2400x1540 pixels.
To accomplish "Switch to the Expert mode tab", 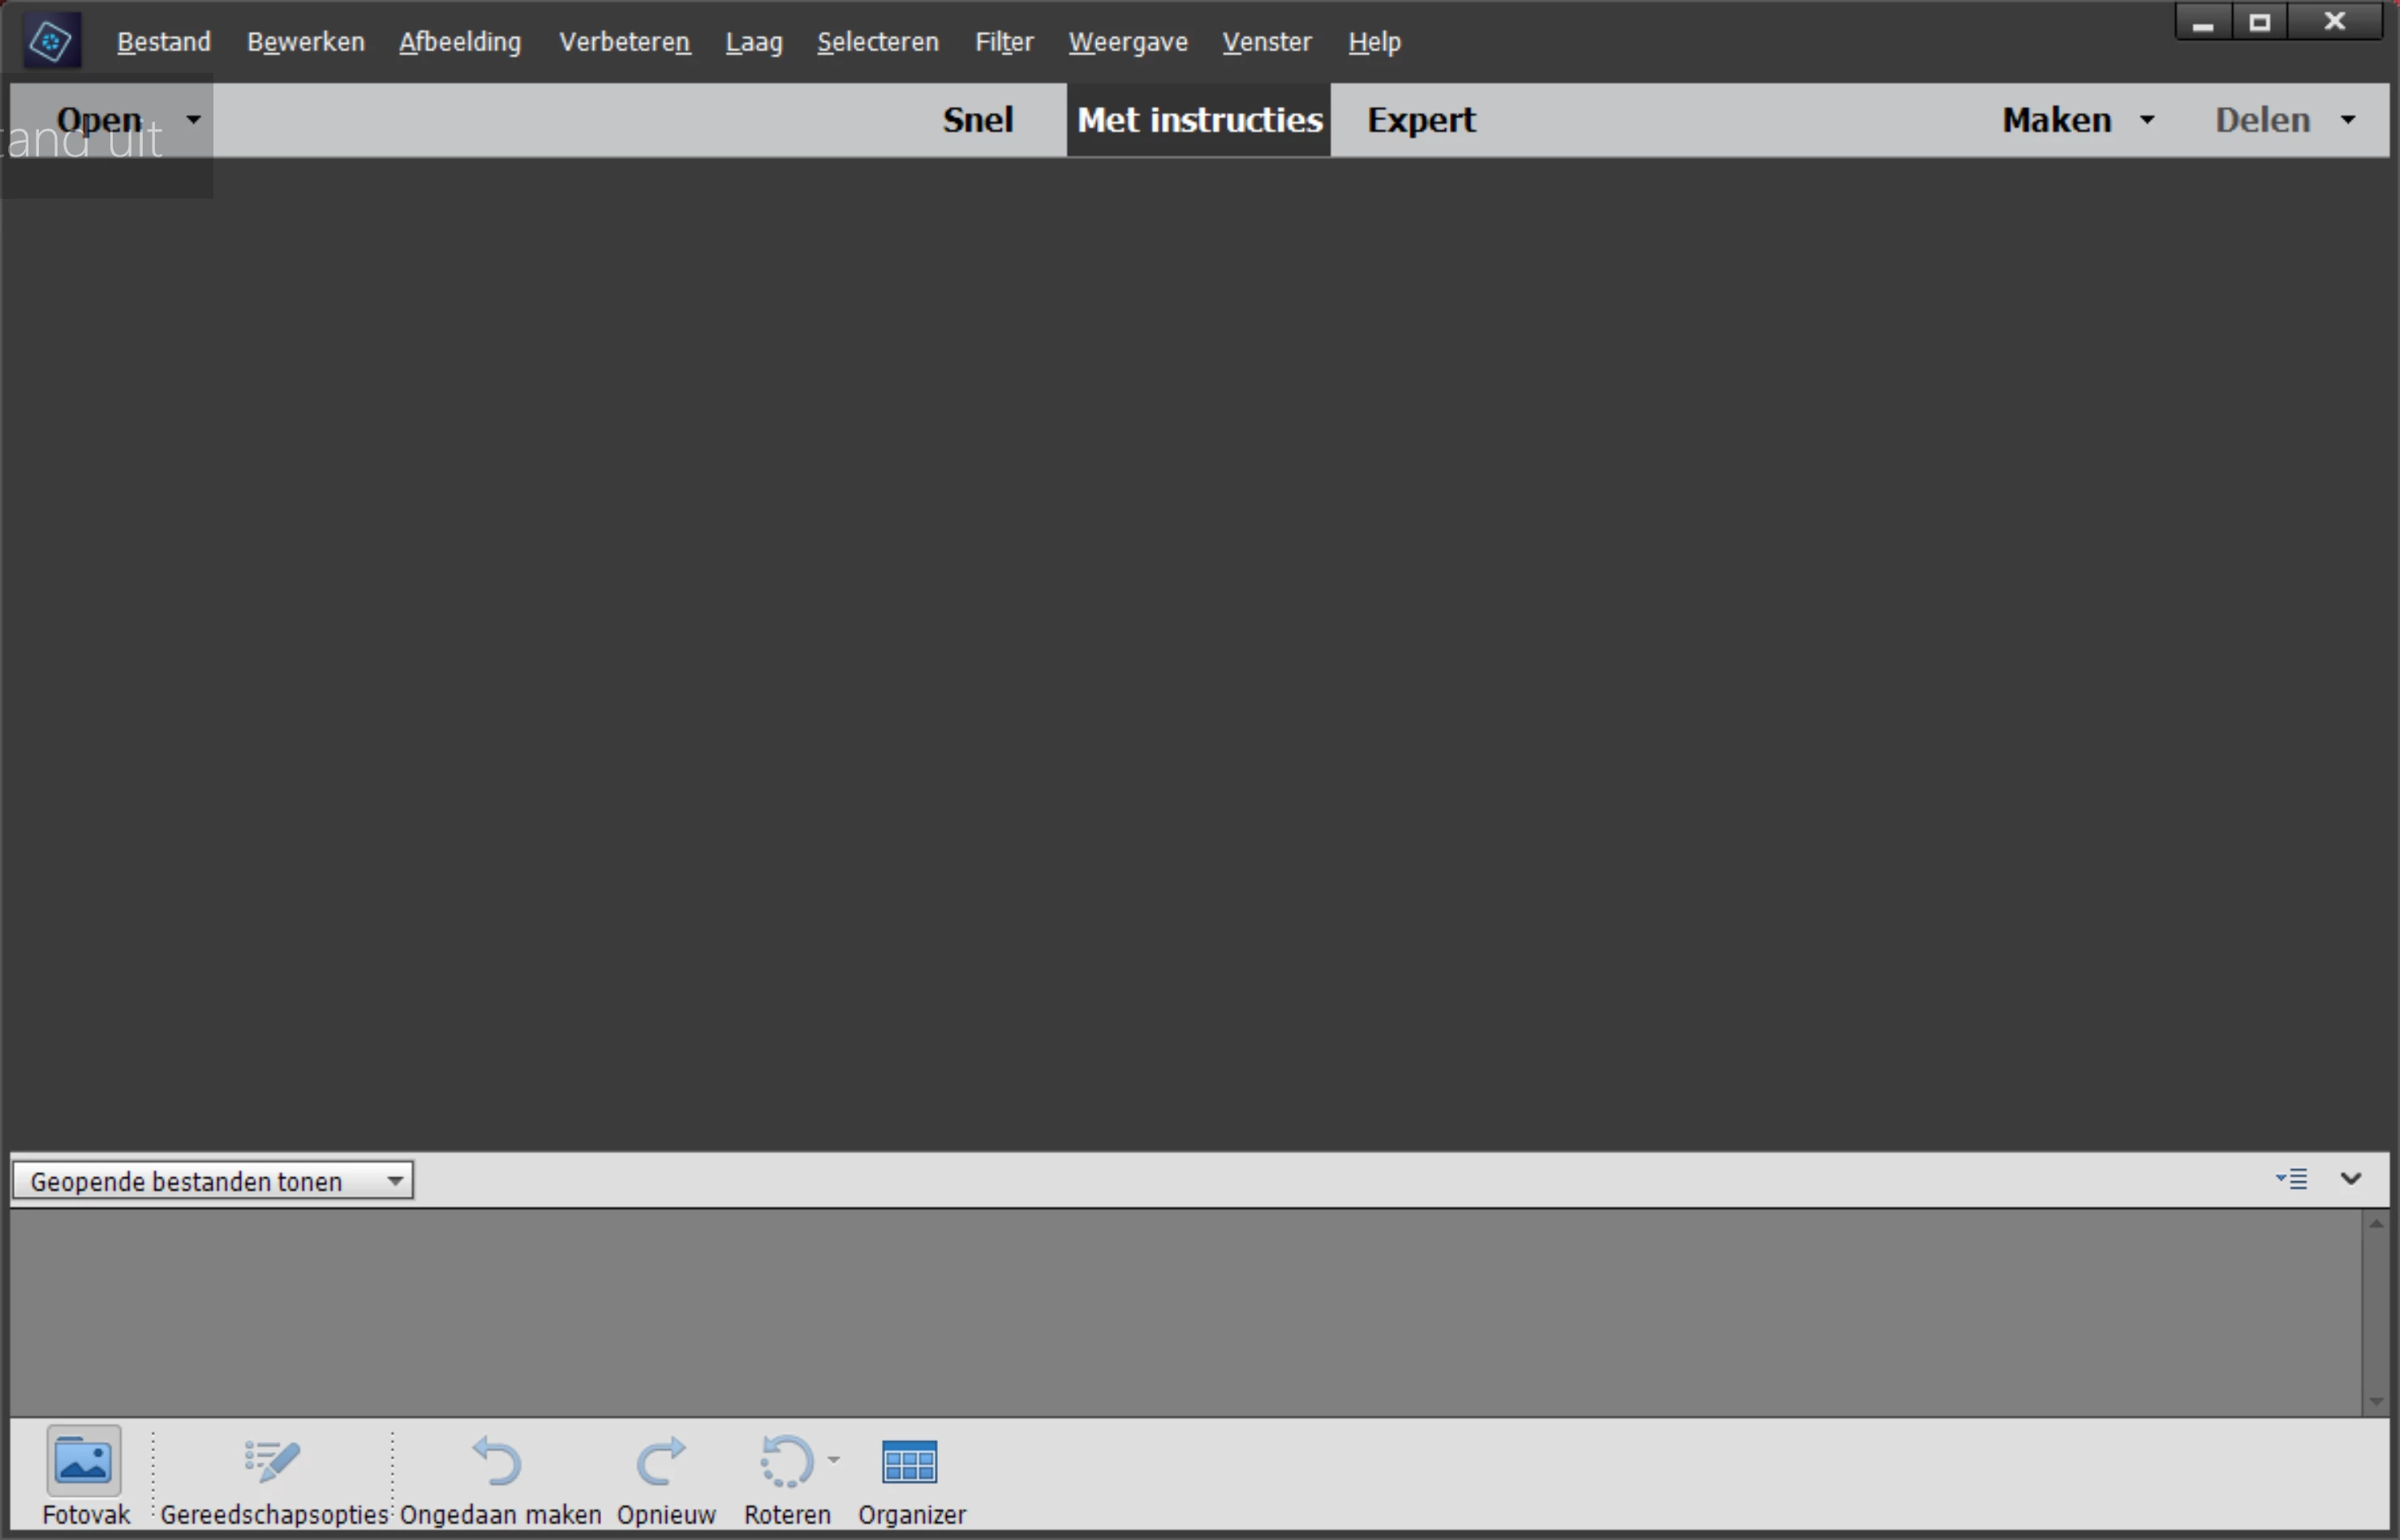I will click(1420, 120).
